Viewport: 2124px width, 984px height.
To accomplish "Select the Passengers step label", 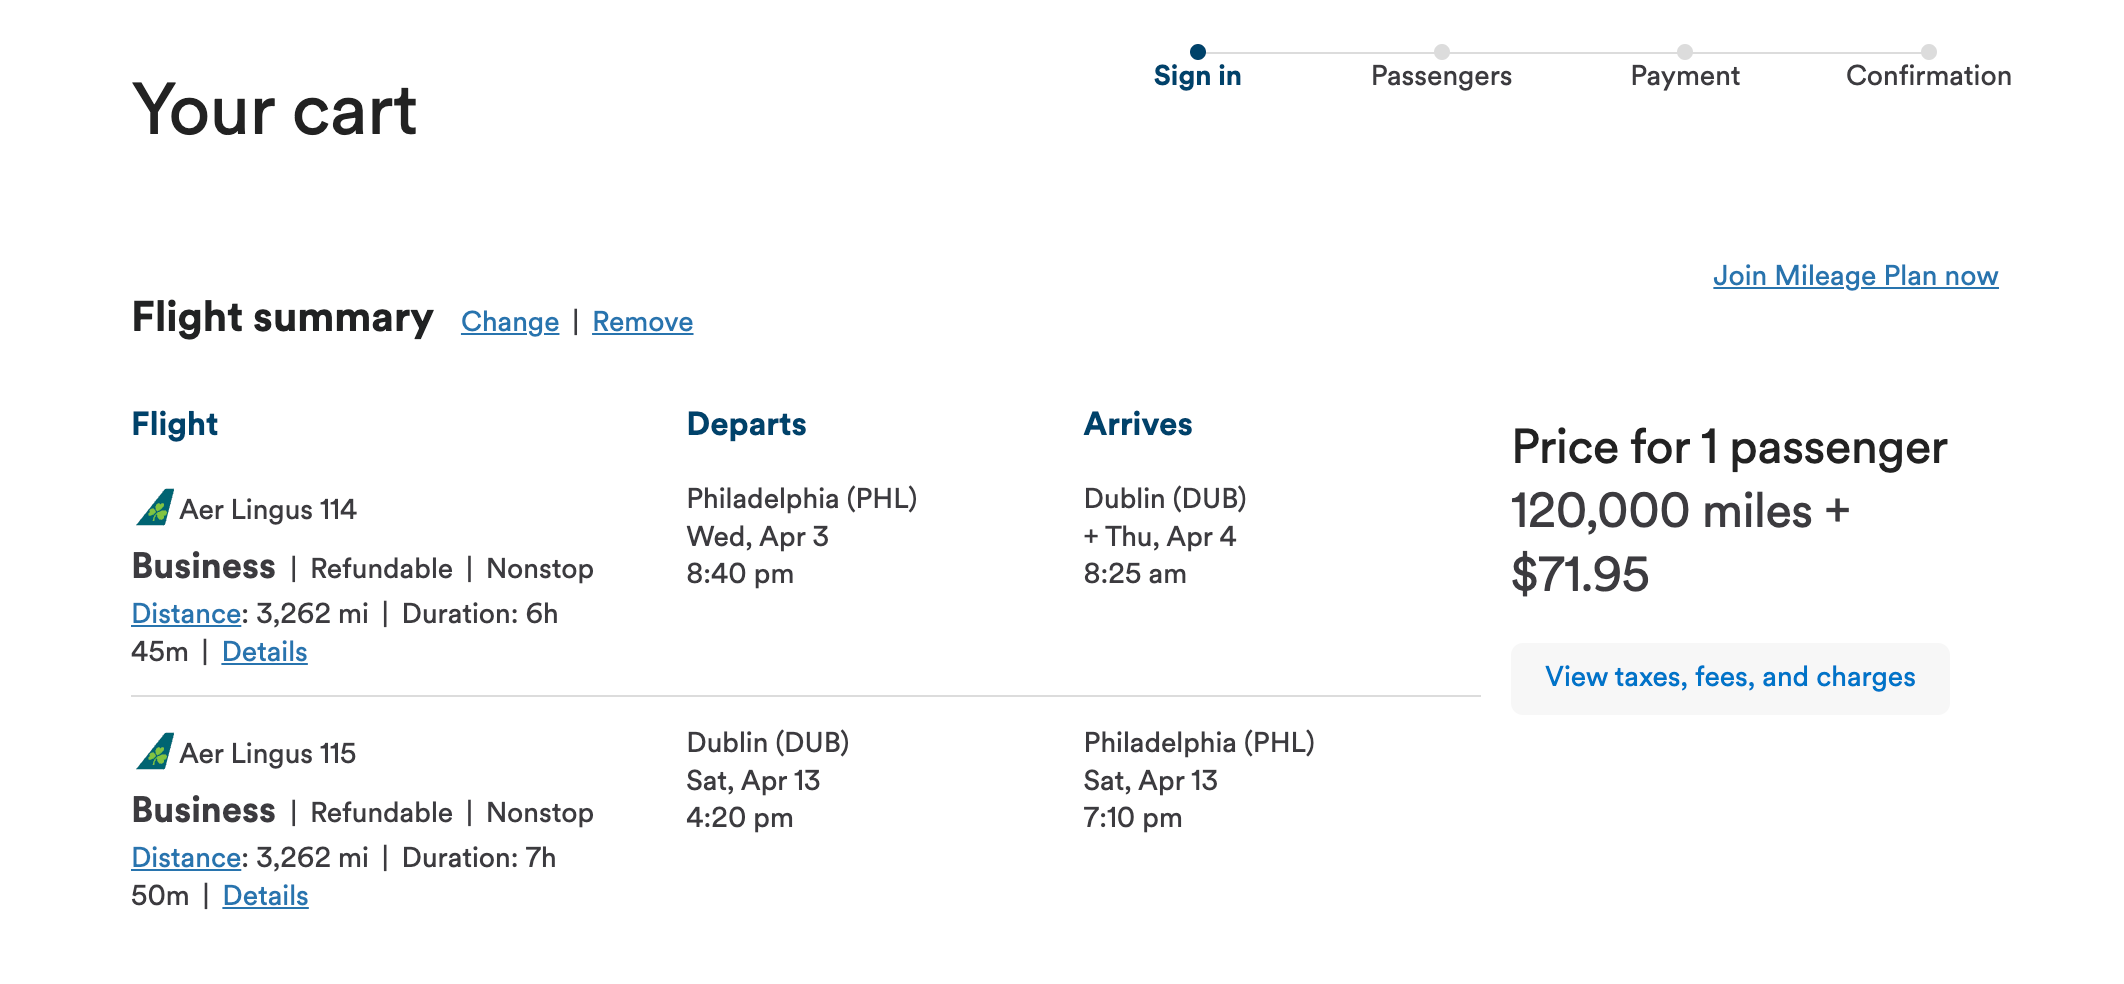I will 1441,76.
